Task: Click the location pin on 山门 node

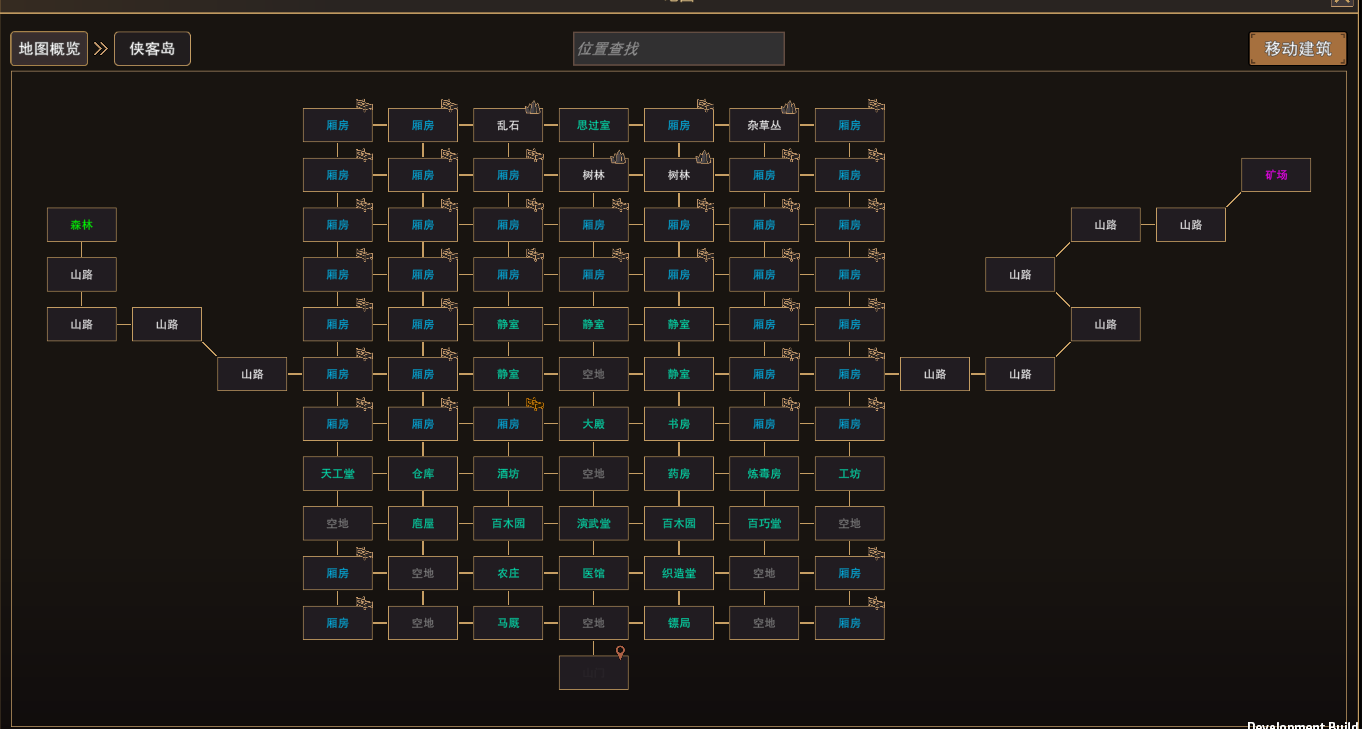Action: click(x=620, y=653)
